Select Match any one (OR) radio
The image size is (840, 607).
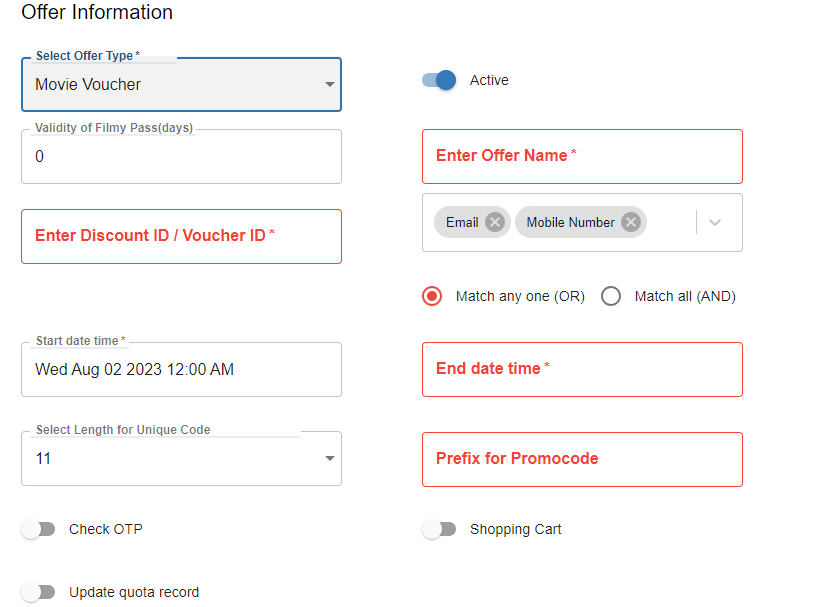pos(432,296)
